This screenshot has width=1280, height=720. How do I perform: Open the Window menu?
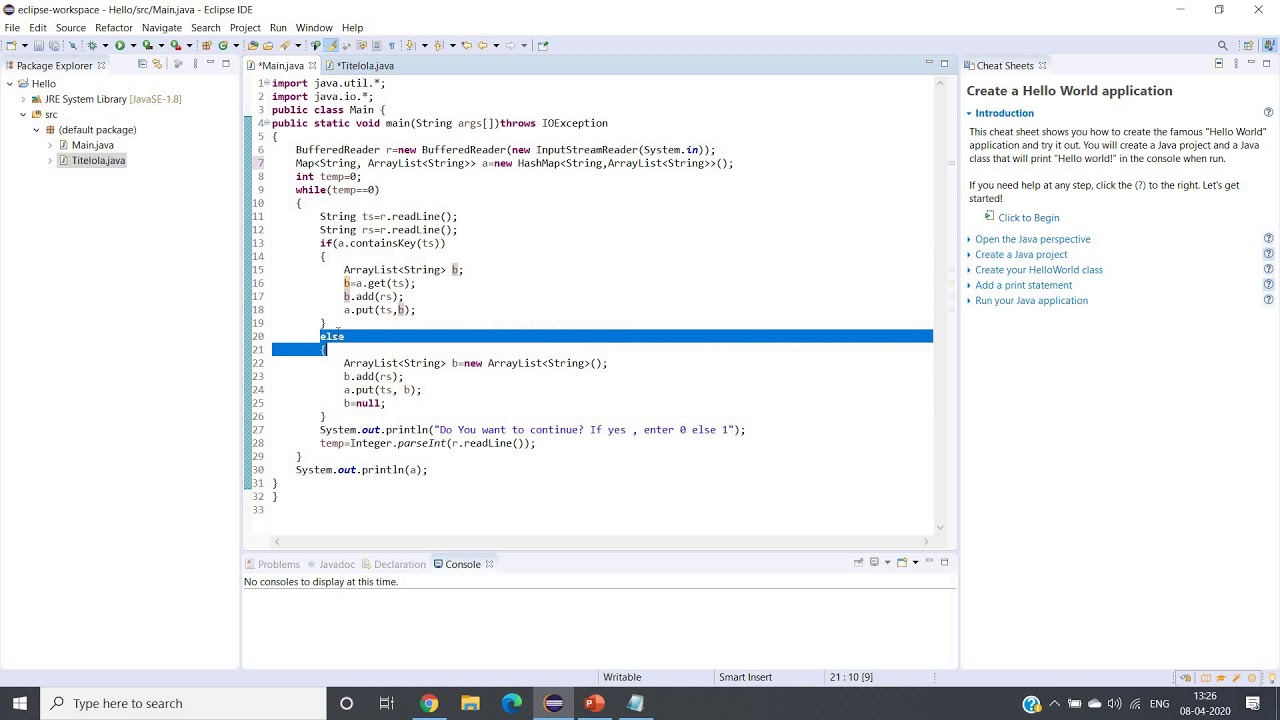point(314,27)
